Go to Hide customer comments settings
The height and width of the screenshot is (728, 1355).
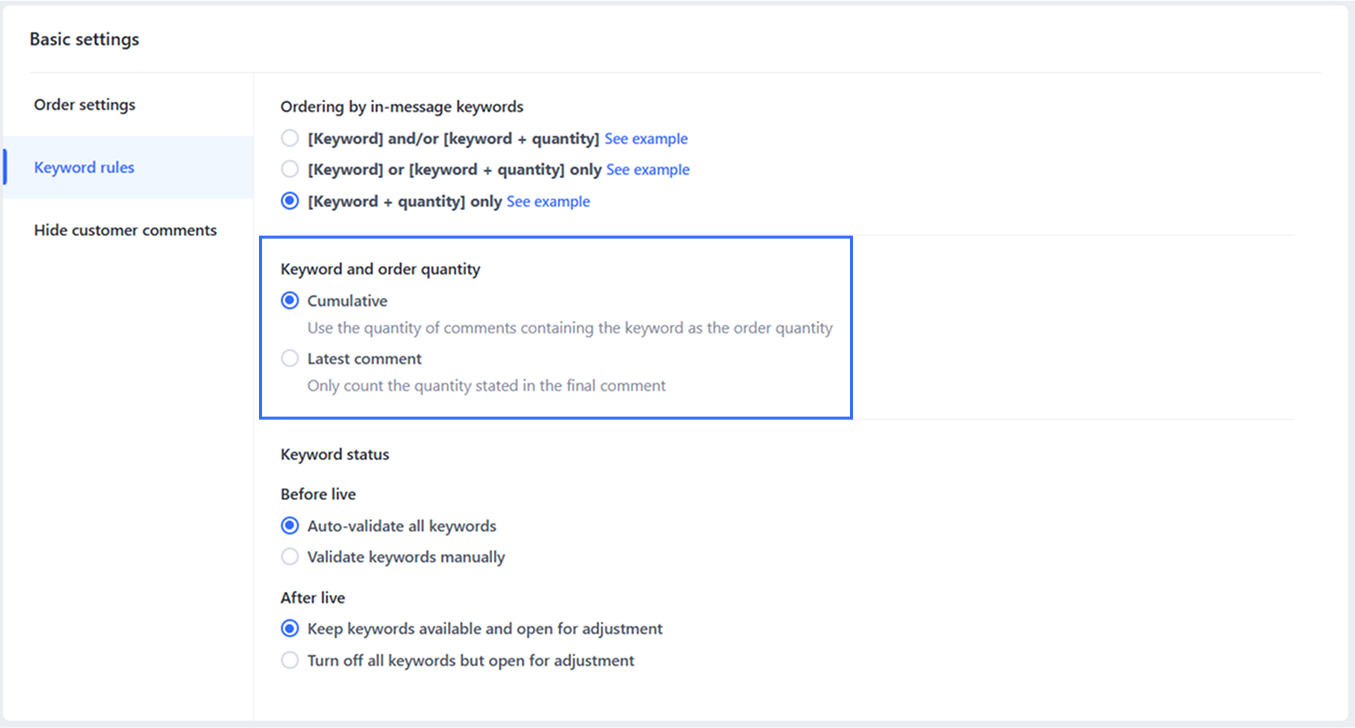125,231
